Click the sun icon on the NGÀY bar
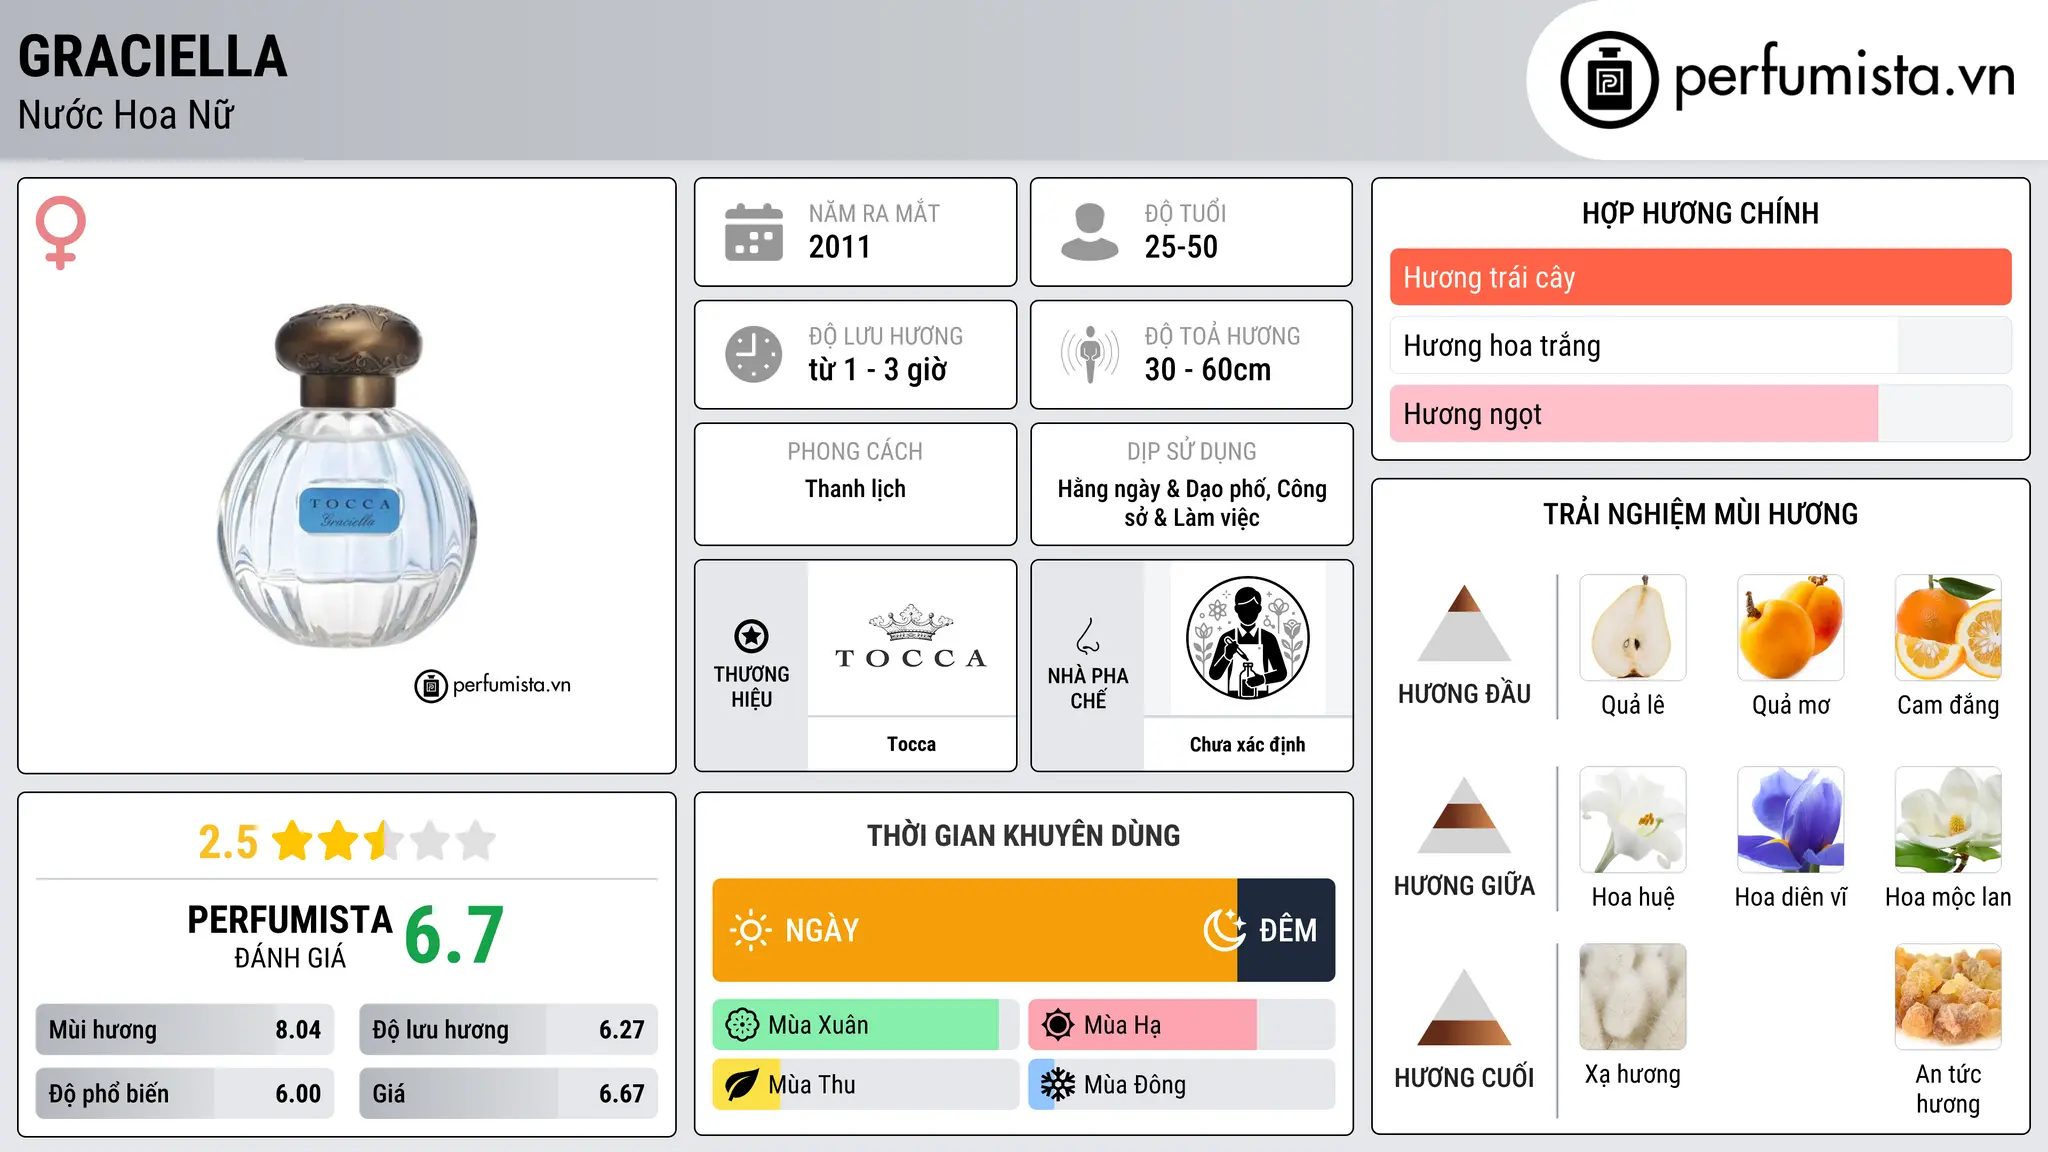The image size is (2048, 1152). [x=751, y=930]
